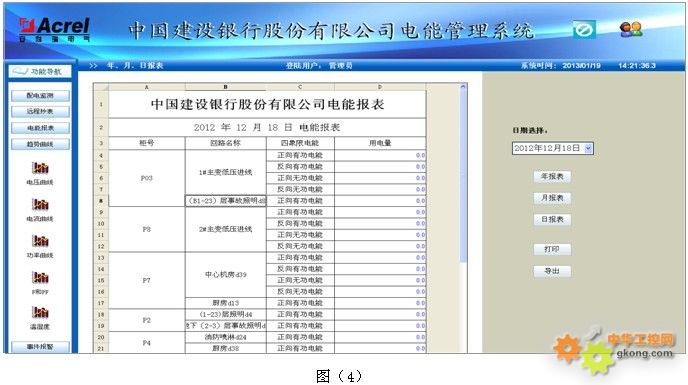The image size is (688, 385).
Task: Click the 打印 print button
Action: point(552,249)
